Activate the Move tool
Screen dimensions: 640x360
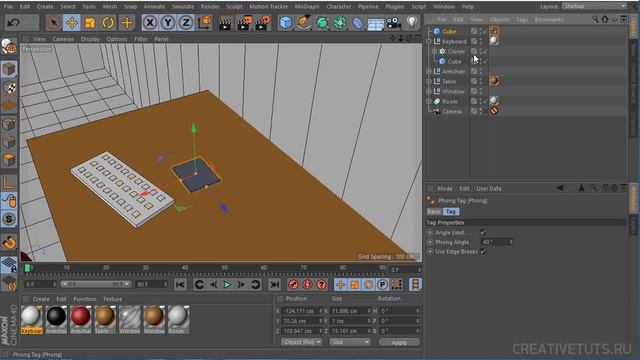click(72, 22)
